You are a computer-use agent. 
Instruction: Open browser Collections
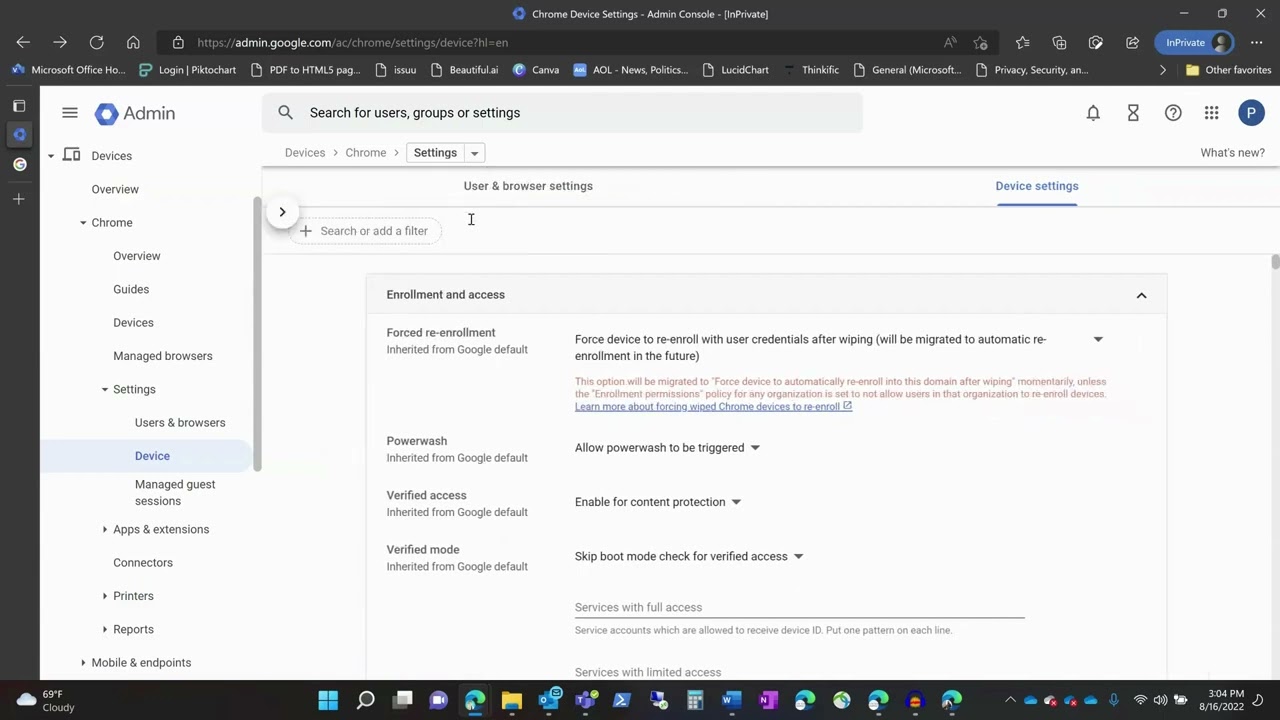coord(1059,42)
